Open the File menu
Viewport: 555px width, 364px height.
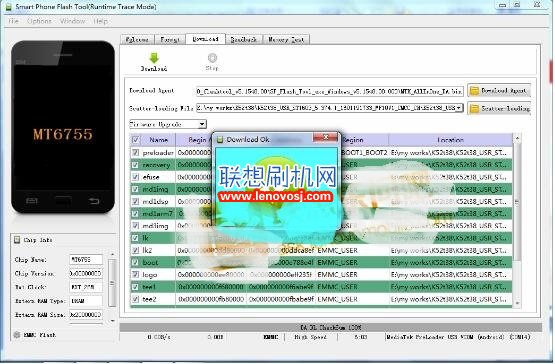click(x=13, y=21)
